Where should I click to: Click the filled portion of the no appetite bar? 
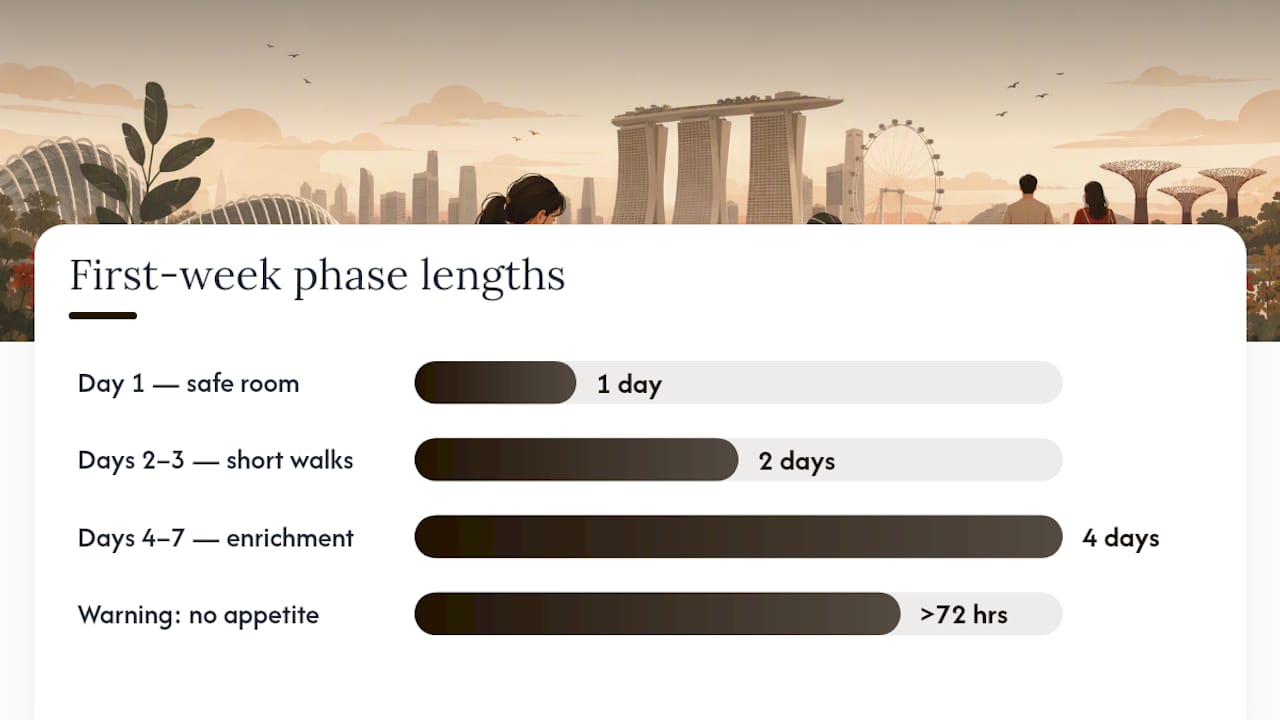pyautogui.click(x=657, y=614)
